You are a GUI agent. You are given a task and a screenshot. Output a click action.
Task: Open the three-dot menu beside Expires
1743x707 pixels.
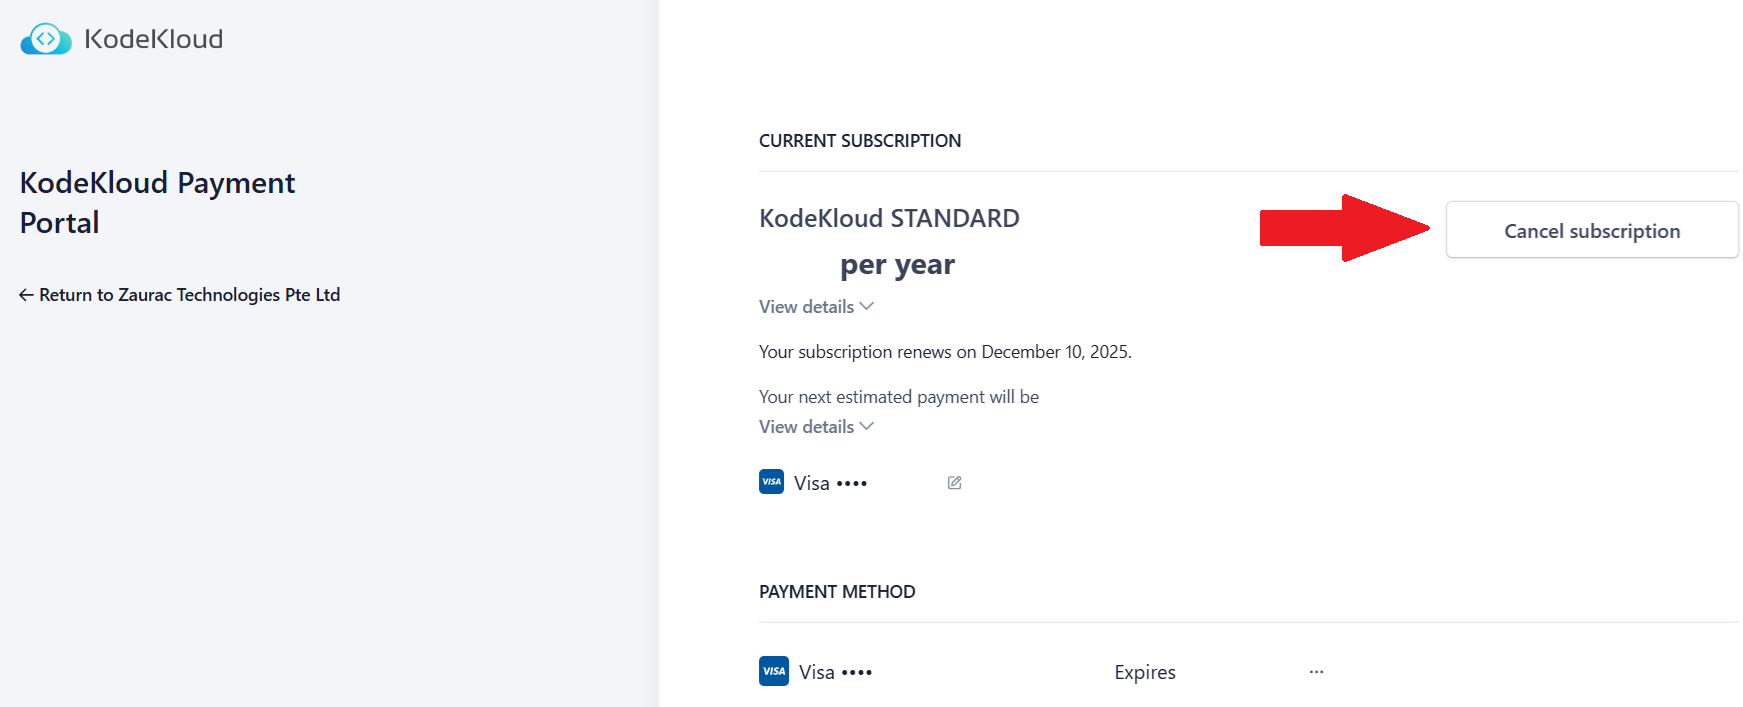coord(1316,672)
